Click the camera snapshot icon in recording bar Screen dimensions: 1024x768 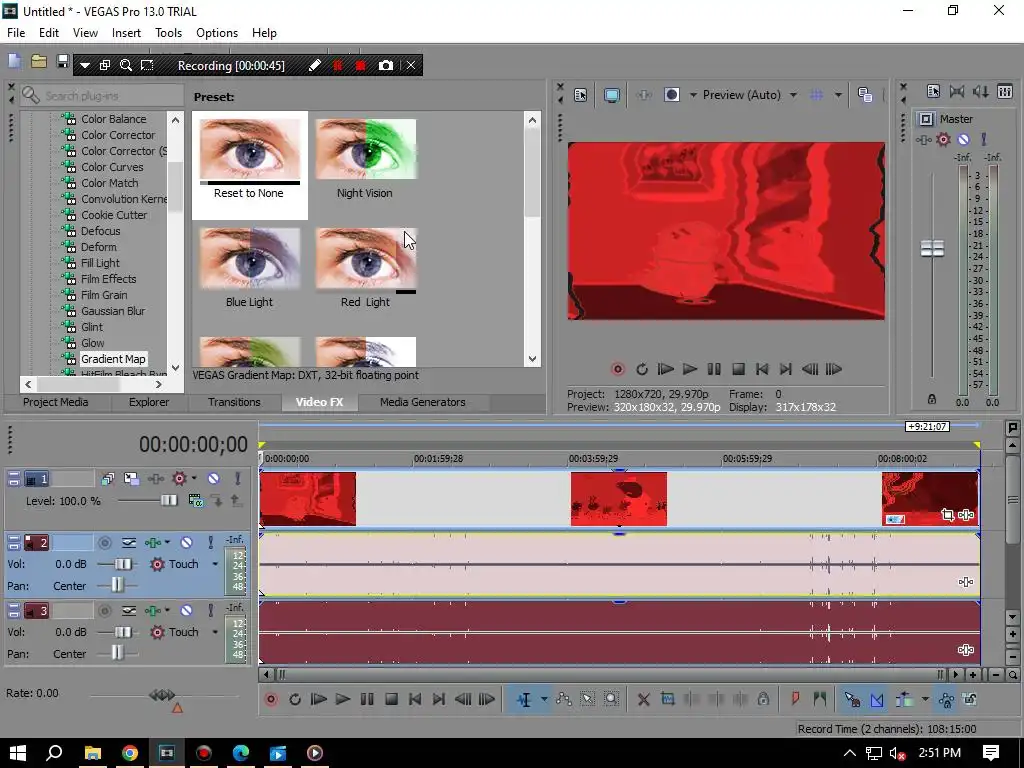[385, 65]
